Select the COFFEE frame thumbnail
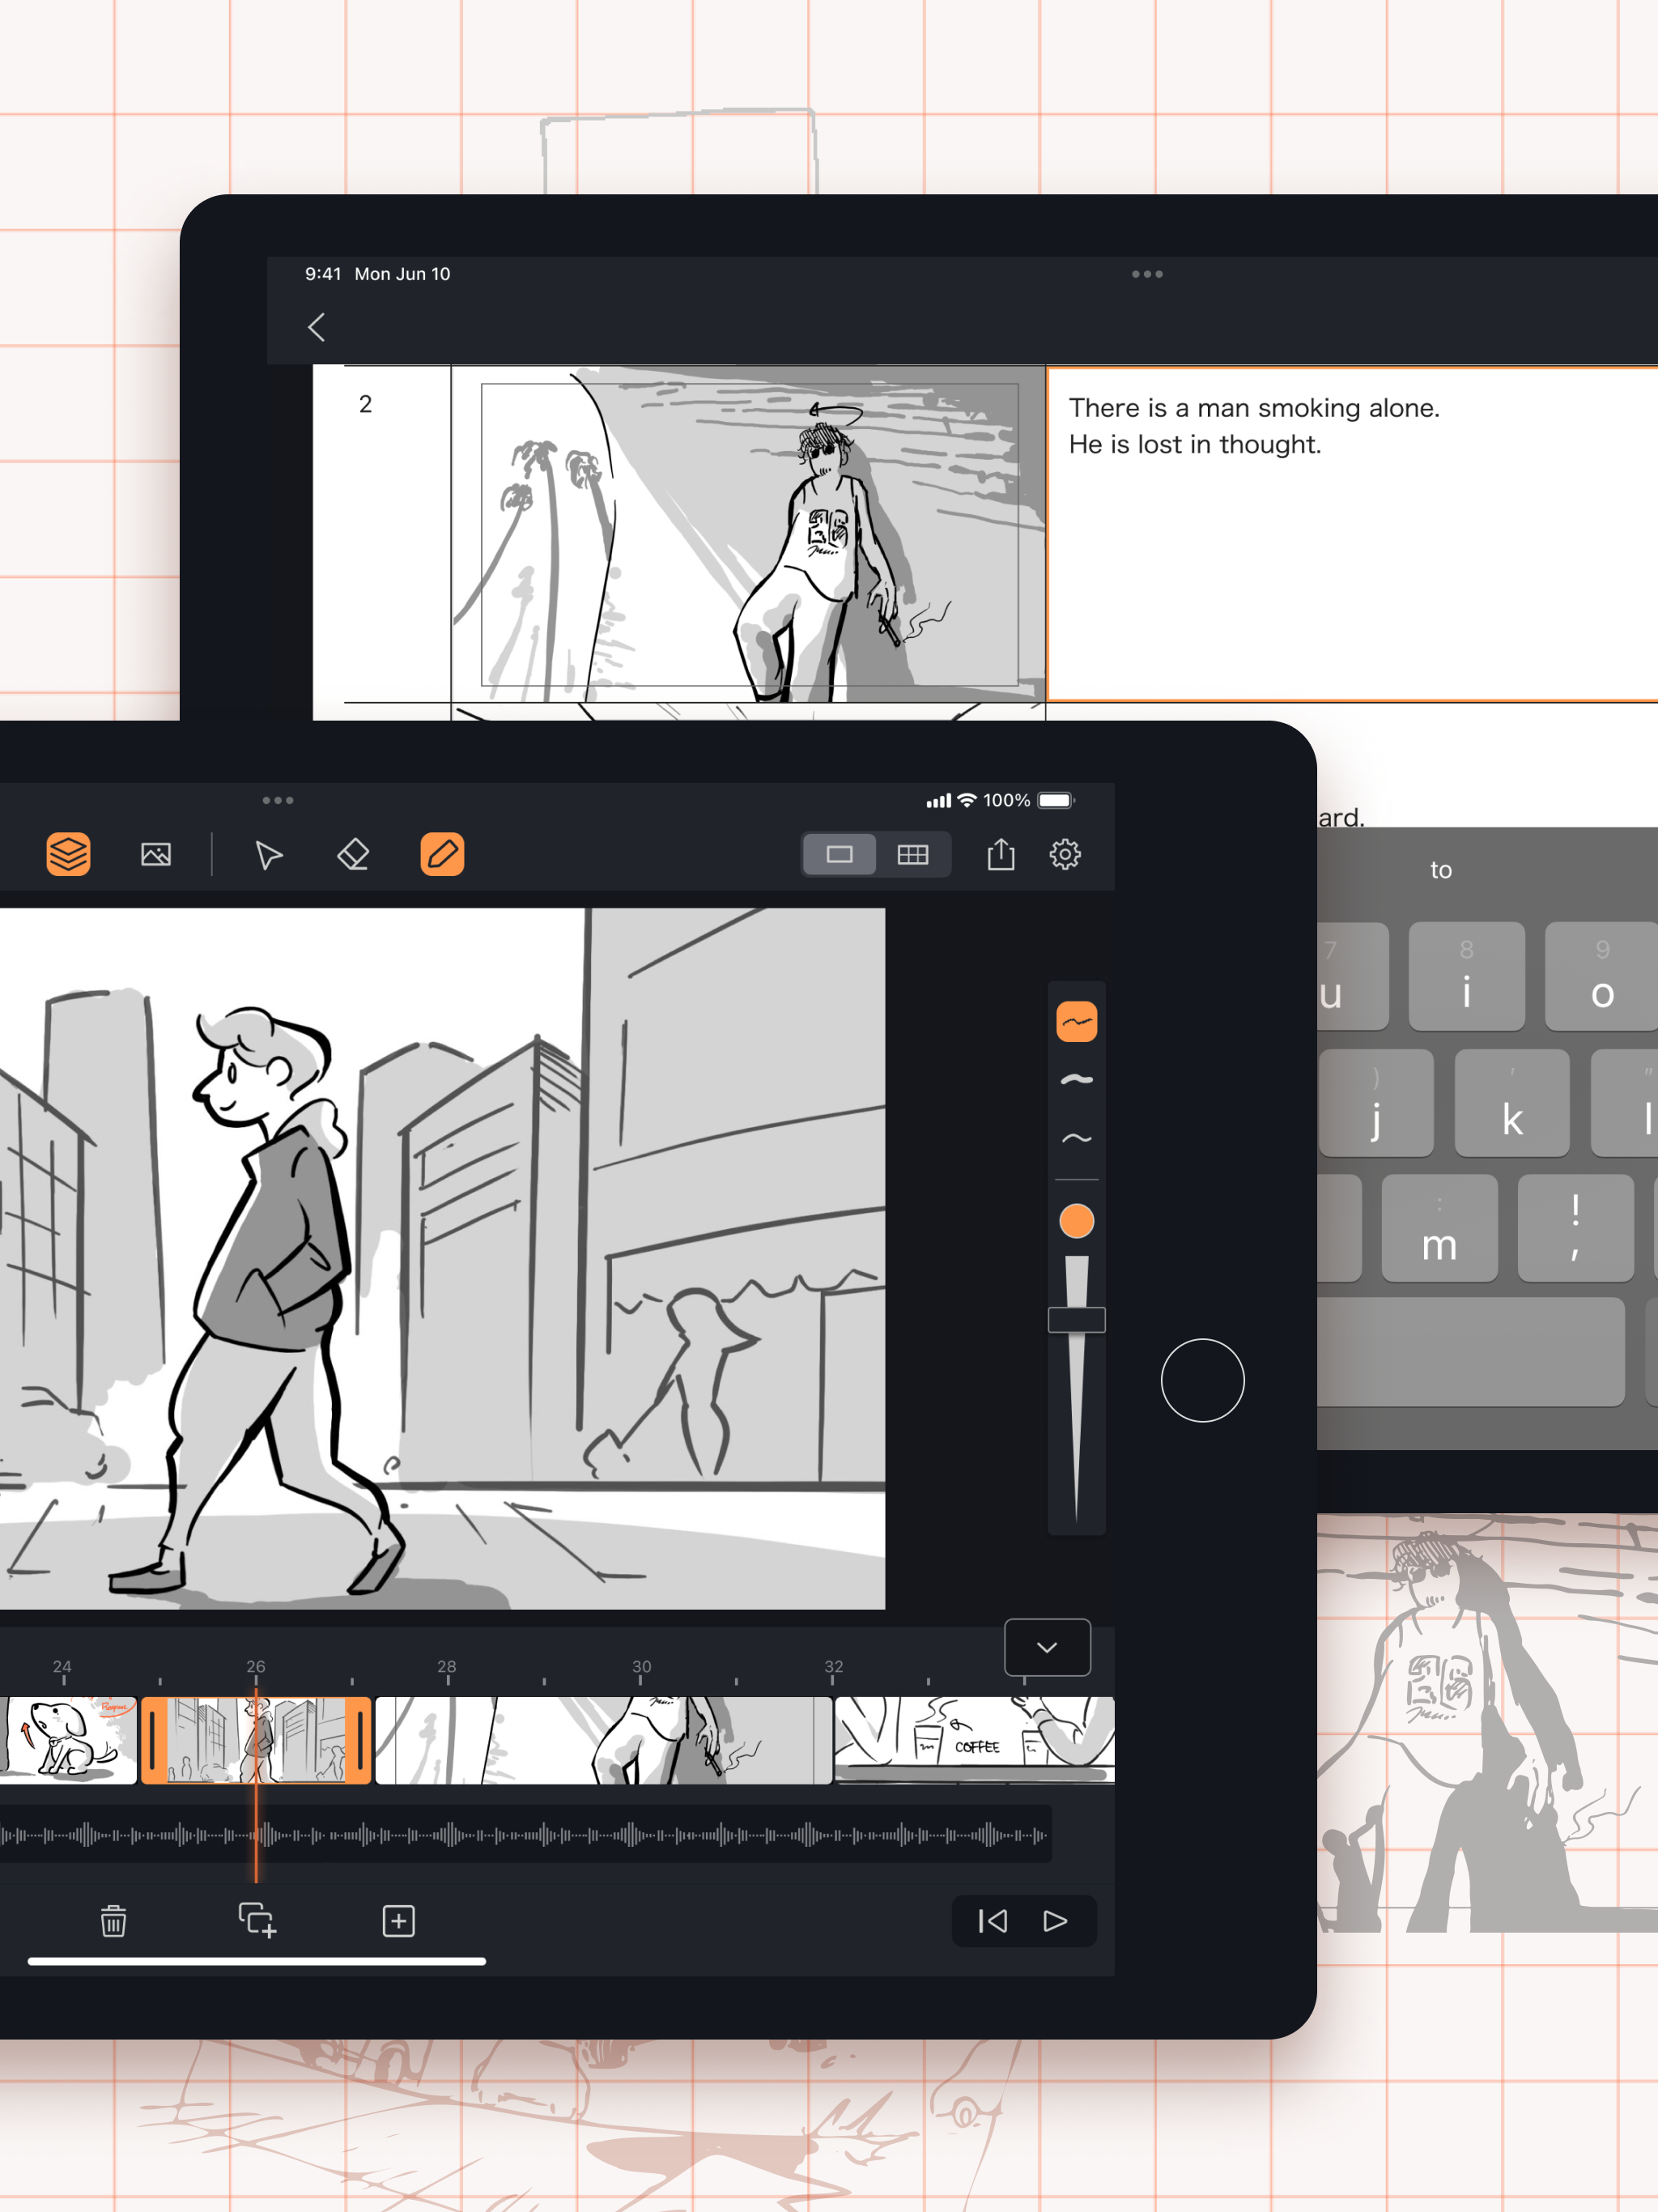 coord(974,1740)
